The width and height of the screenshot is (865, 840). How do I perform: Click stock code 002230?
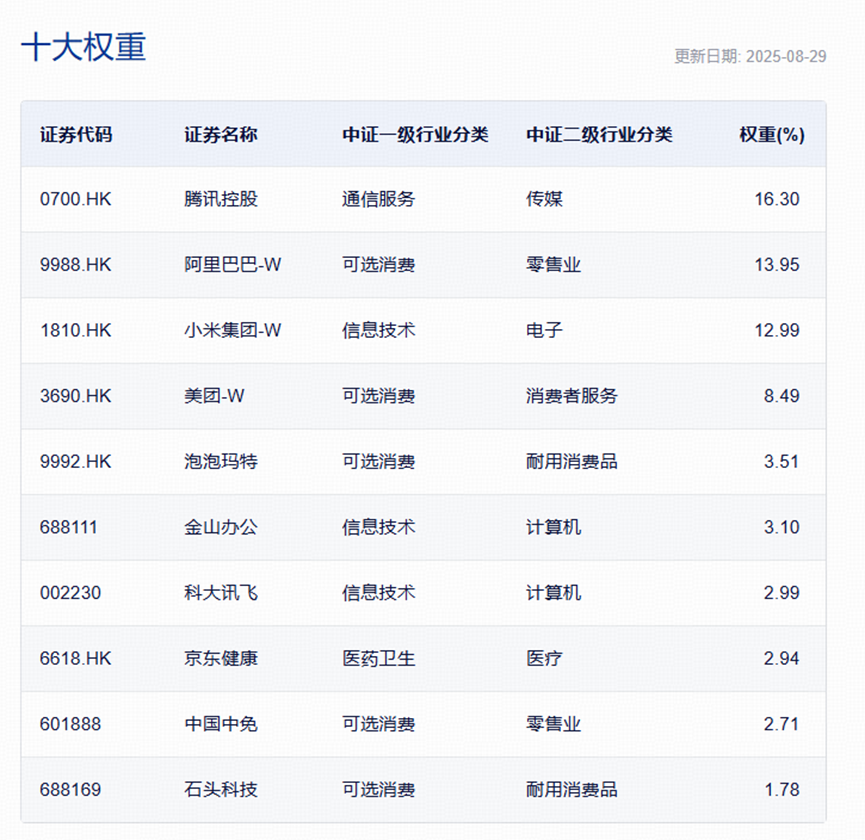(x=71, y=593)
